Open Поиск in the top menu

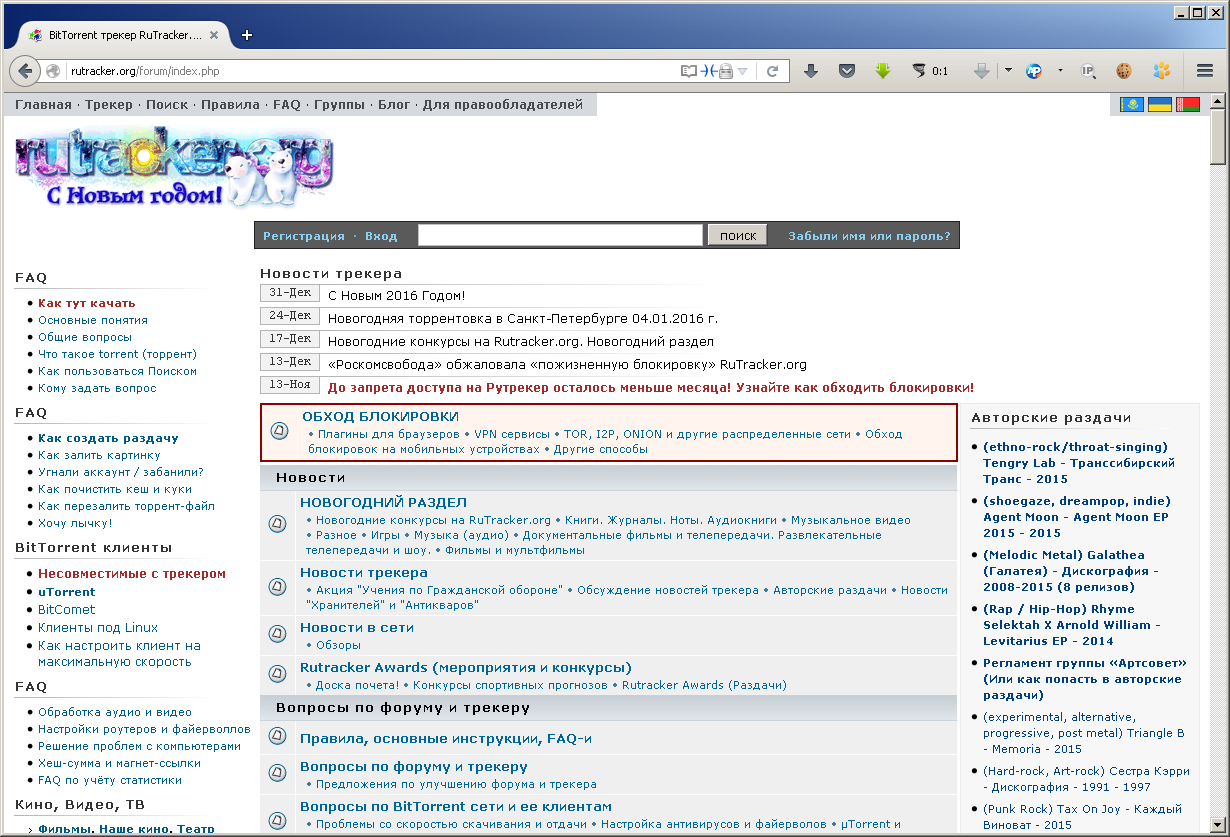pos(167,104)
